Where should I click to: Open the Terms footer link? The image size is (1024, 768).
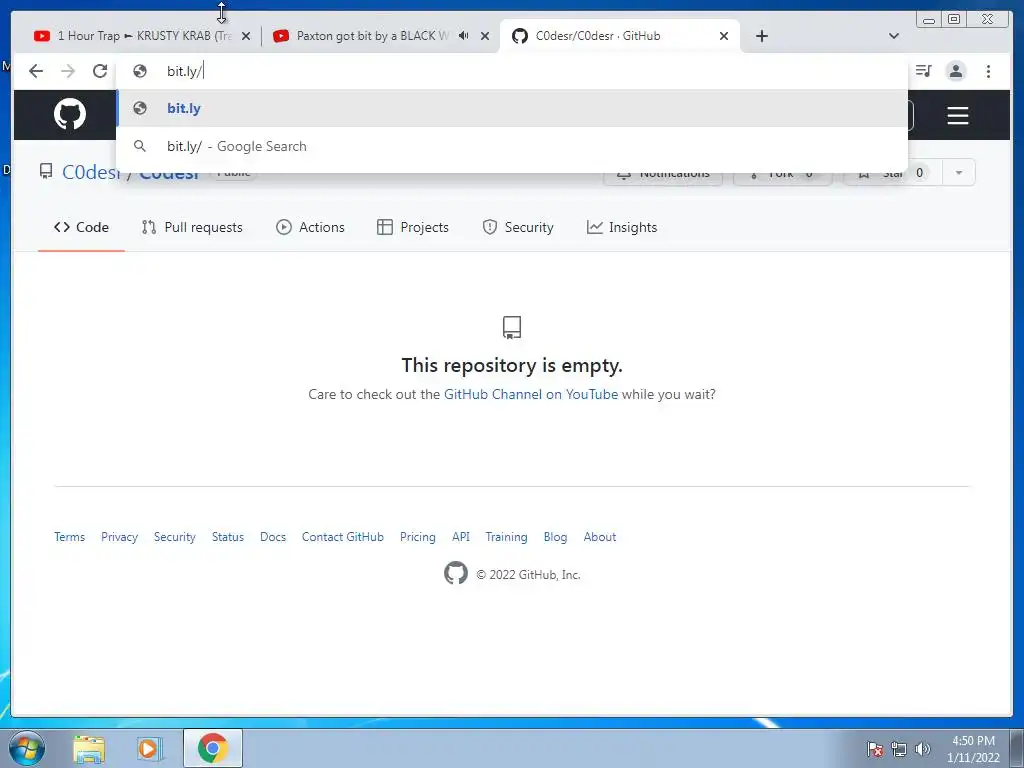(69, 537)
